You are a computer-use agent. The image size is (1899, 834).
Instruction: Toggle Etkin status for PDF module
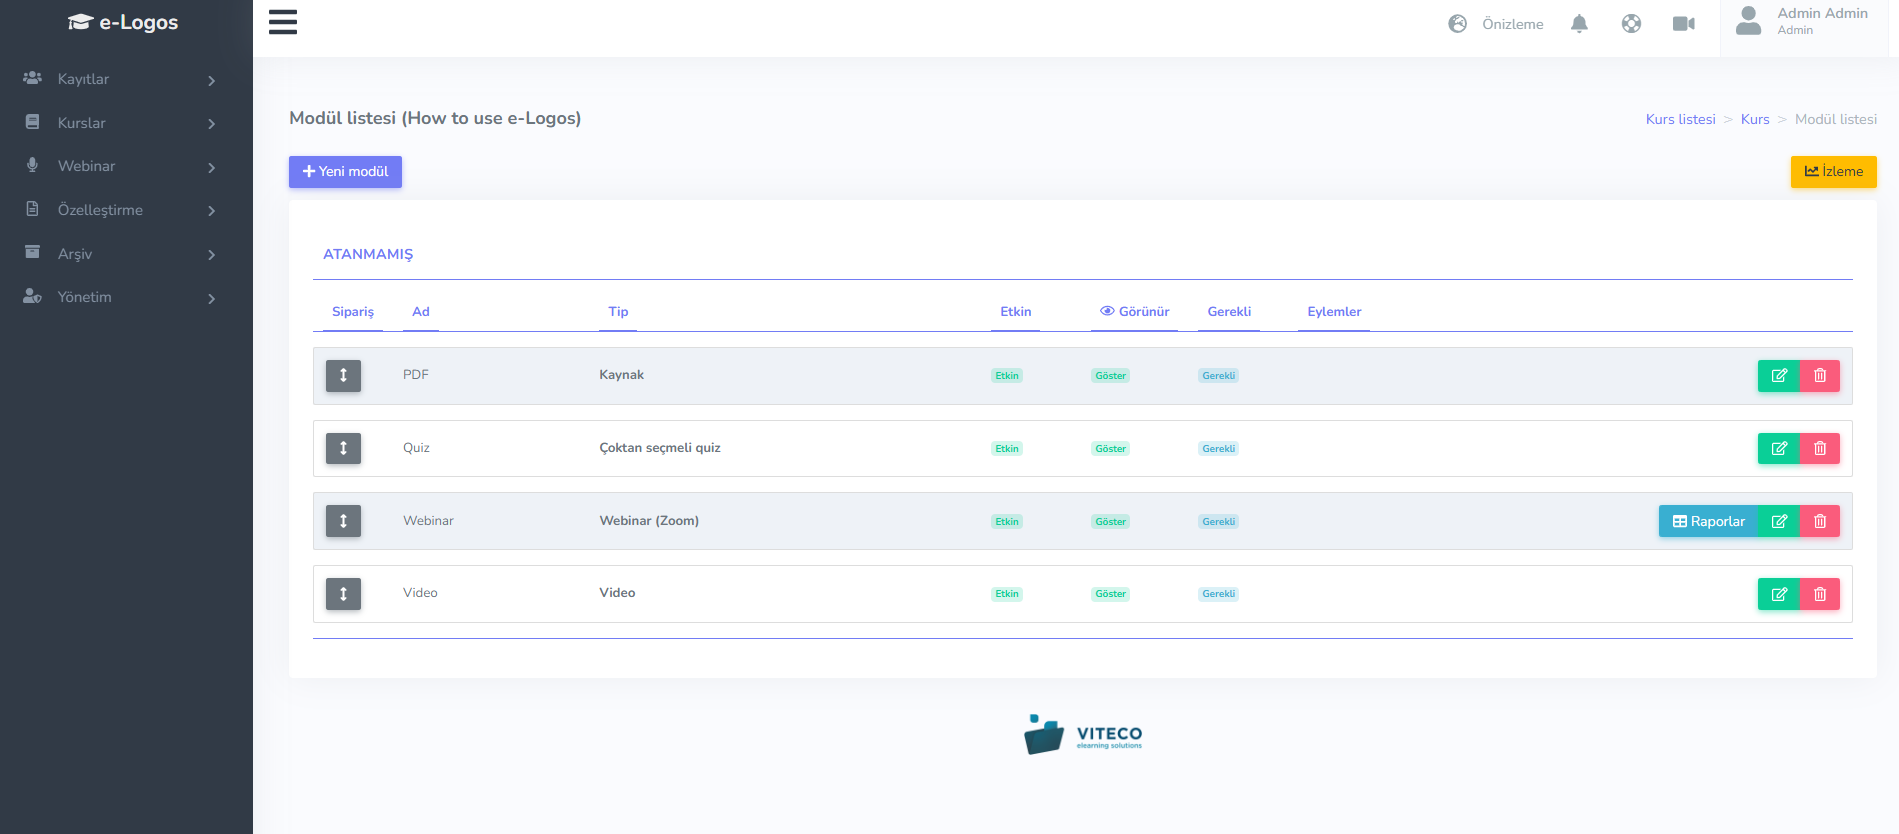coord(1006,376)
